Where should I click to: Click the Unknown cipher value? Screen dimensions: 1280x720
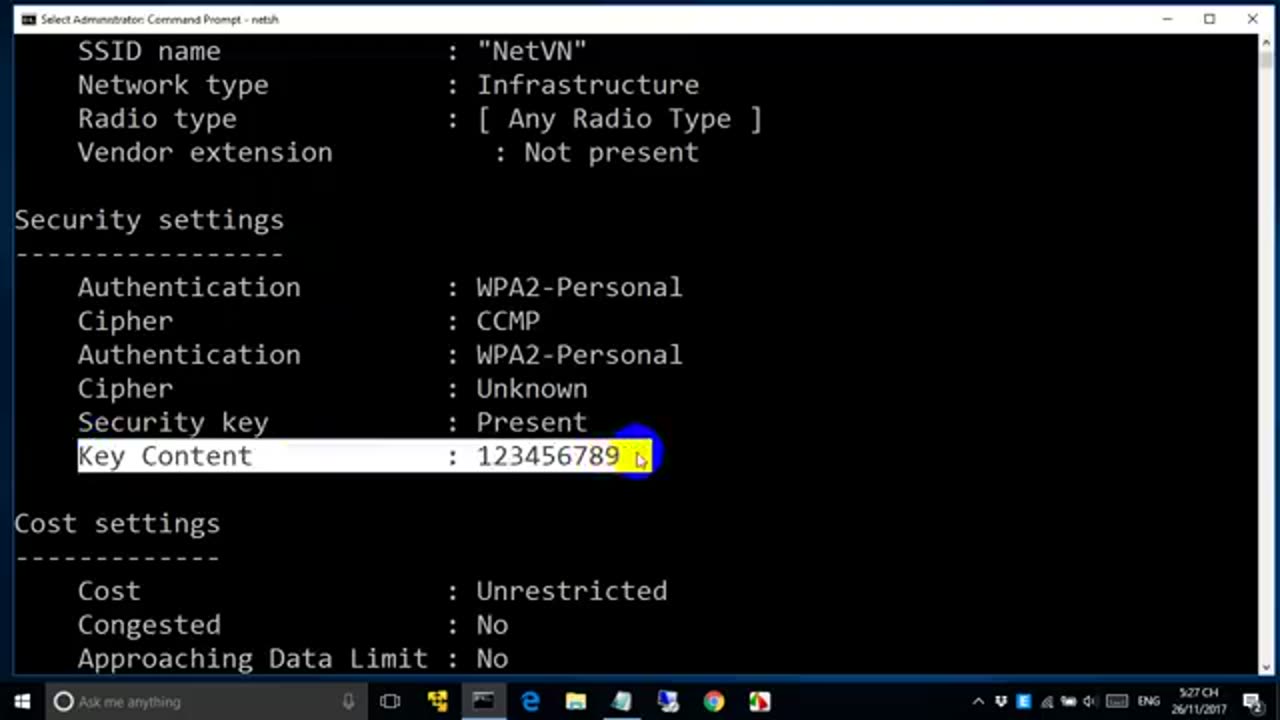pos(532,389)
